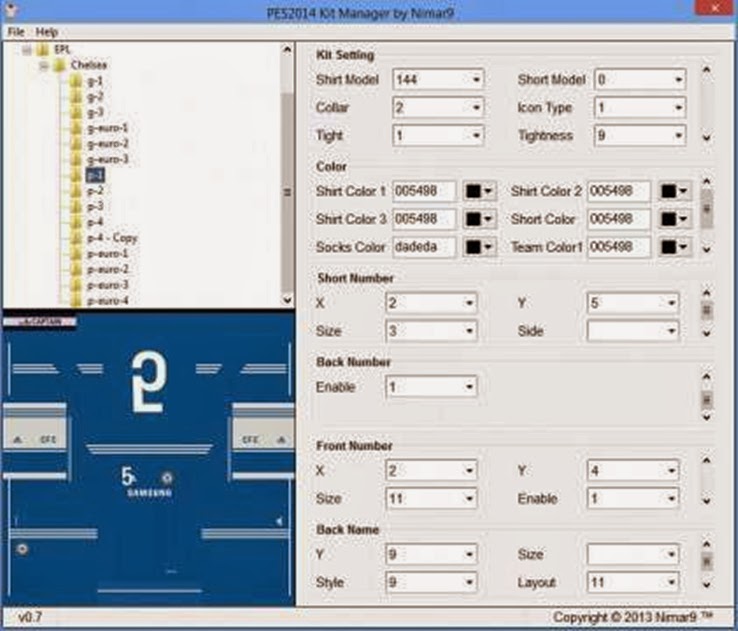Screen dimensions: 738x631
Task: Click the Shirt Color 1 hex field
Action: 424,191
